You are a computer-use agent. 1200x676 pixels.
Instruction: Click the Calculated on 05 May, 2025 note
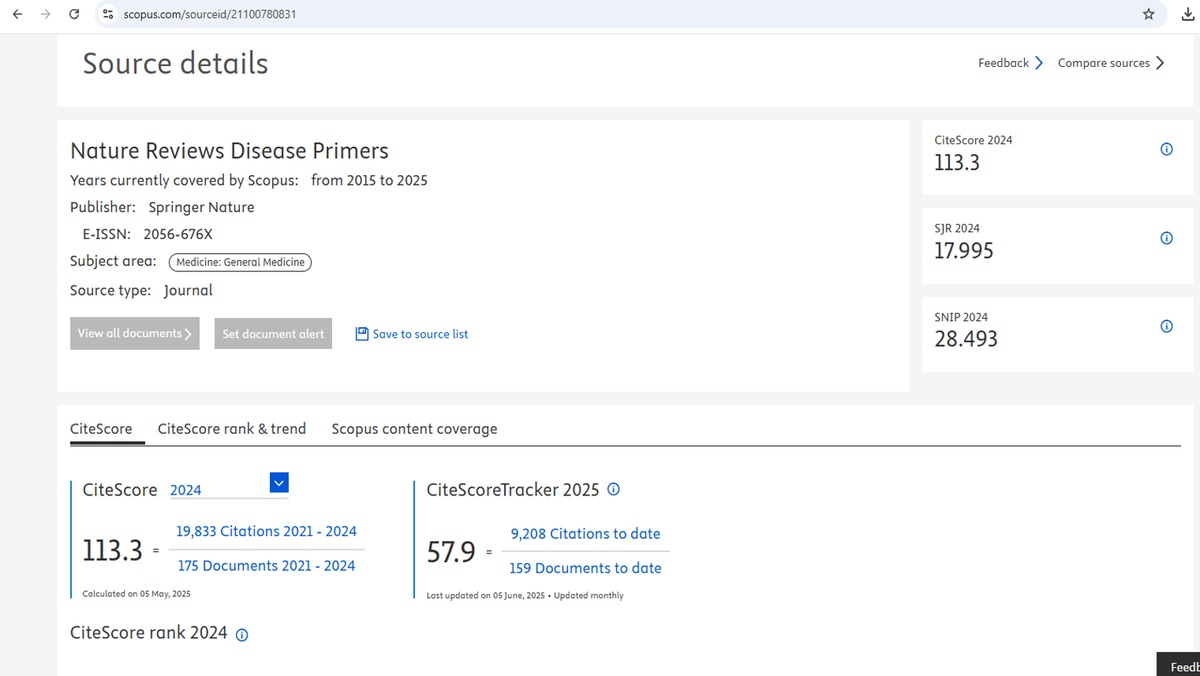(136, 594)
